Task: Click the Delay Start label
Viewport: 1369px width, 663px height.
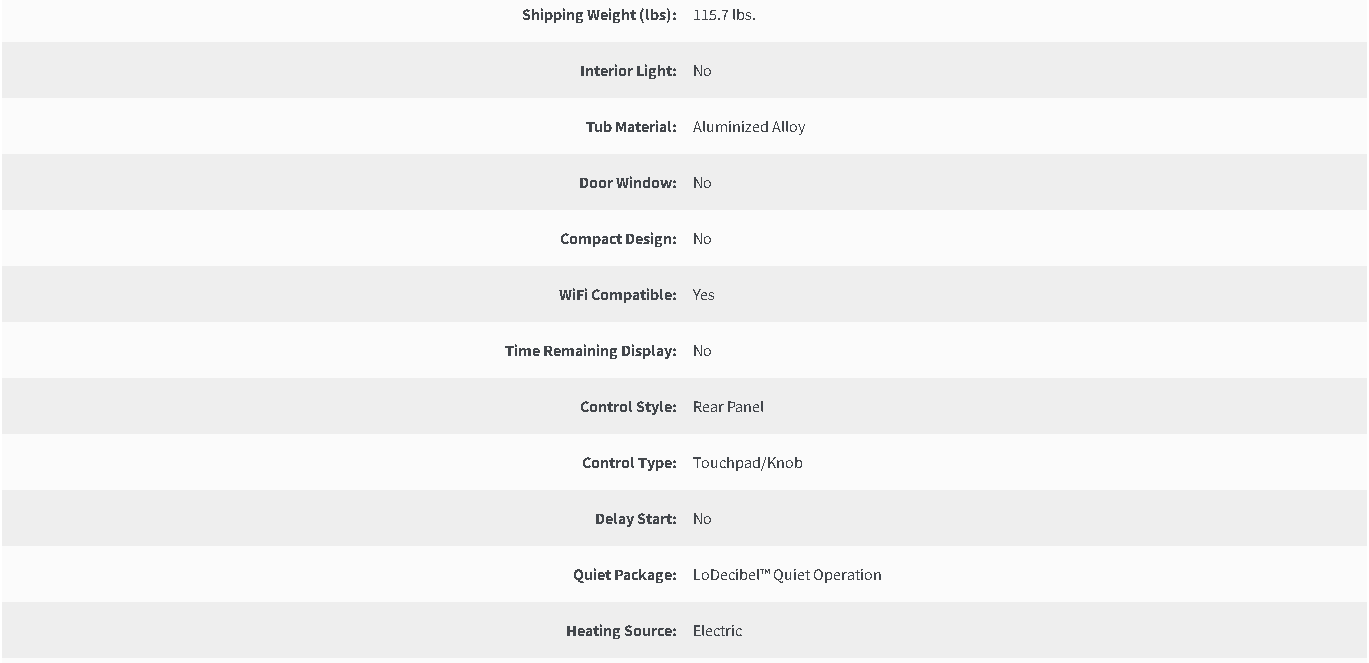Action: pyautogui.click(x=636, y=519)
